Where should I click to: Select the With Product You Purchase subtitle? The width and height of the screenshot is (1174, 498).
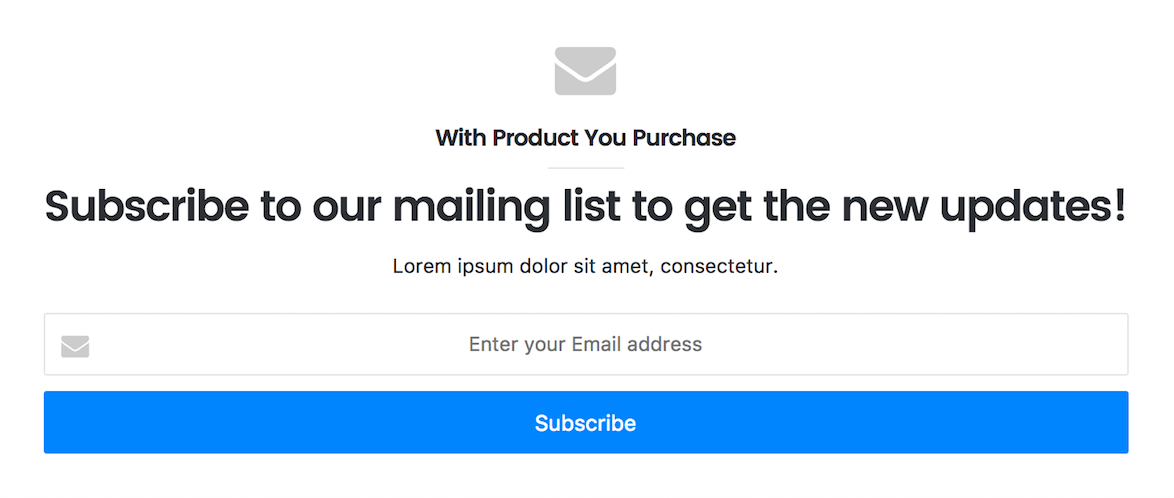[586, 138]
